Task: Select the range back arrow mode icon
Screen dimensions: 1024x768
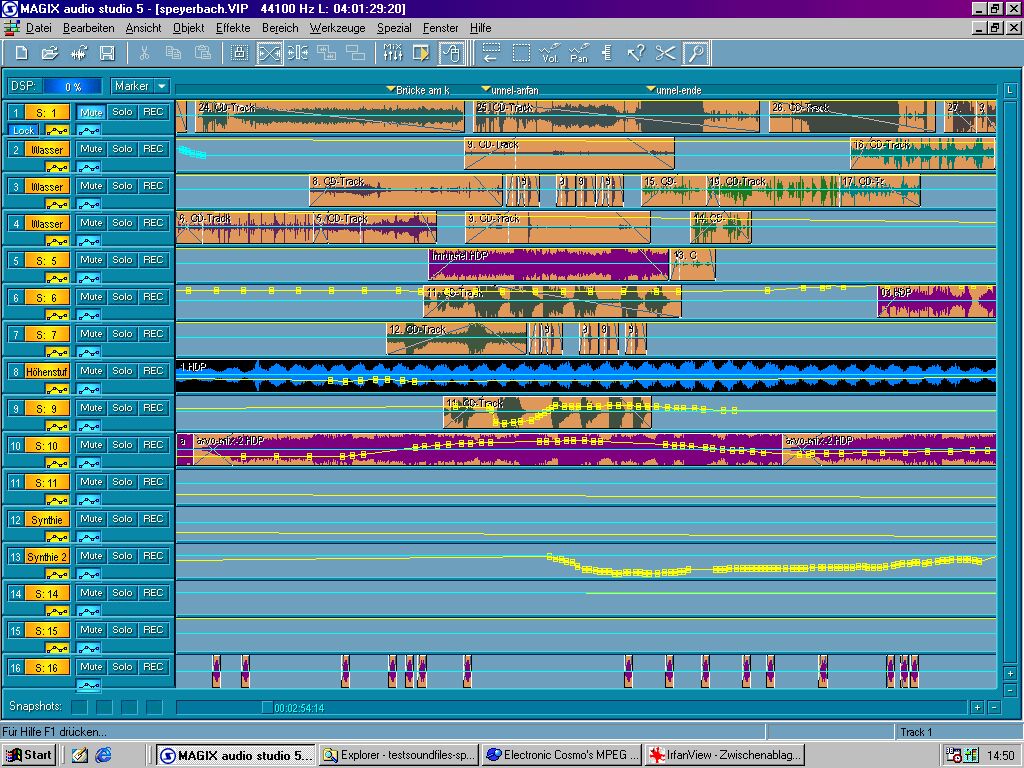Action: pyautogui.click(x=491, y=54)
